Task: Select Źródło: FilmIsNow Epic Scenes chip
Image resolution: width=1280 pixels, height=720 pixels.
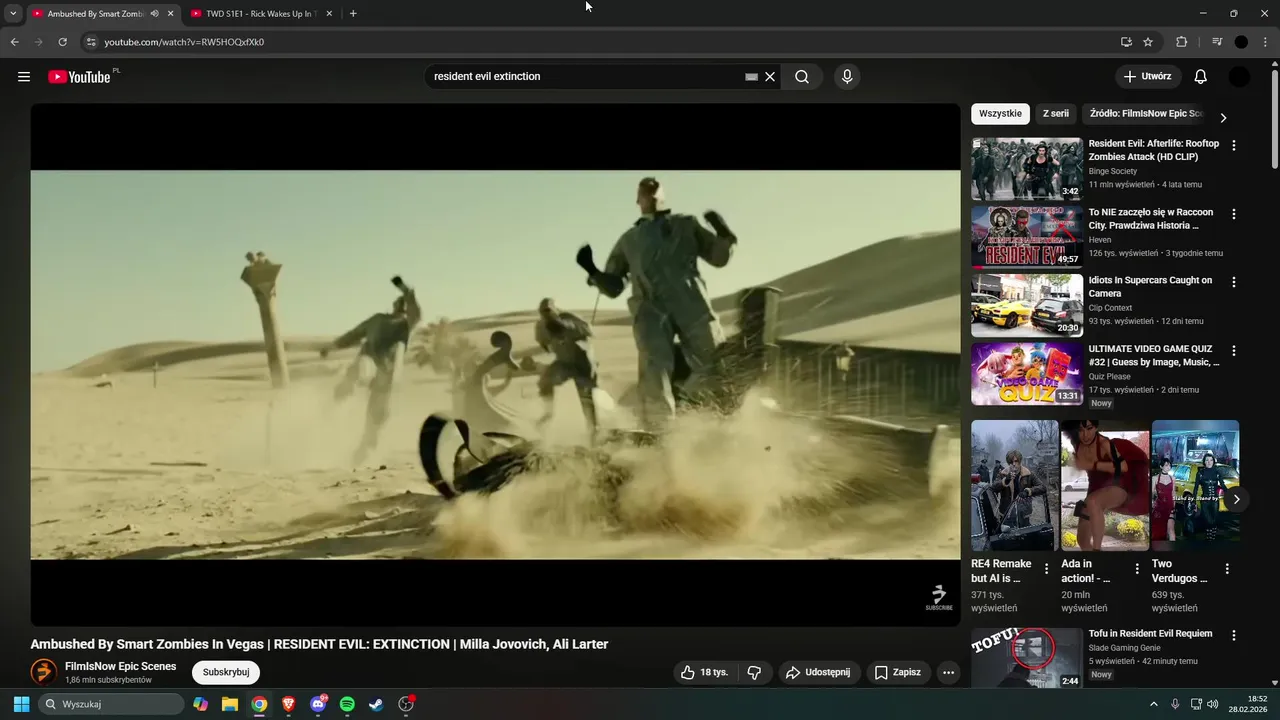Action: tap(1146, 114)
